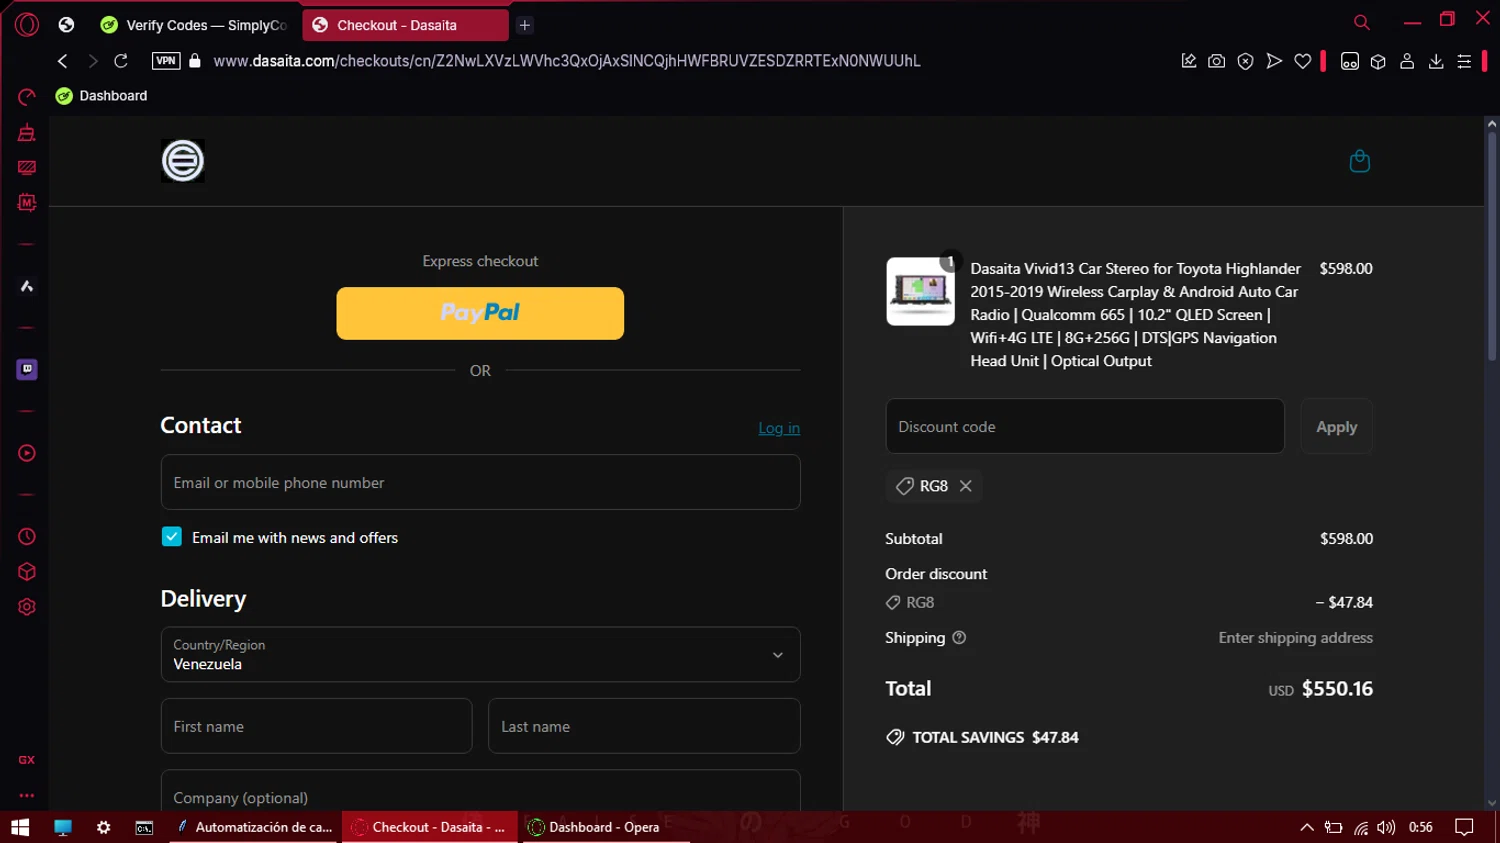Open the taskbar settings gear
The height and width of the screenshot is (843, 1500).
tap(103, 827)
